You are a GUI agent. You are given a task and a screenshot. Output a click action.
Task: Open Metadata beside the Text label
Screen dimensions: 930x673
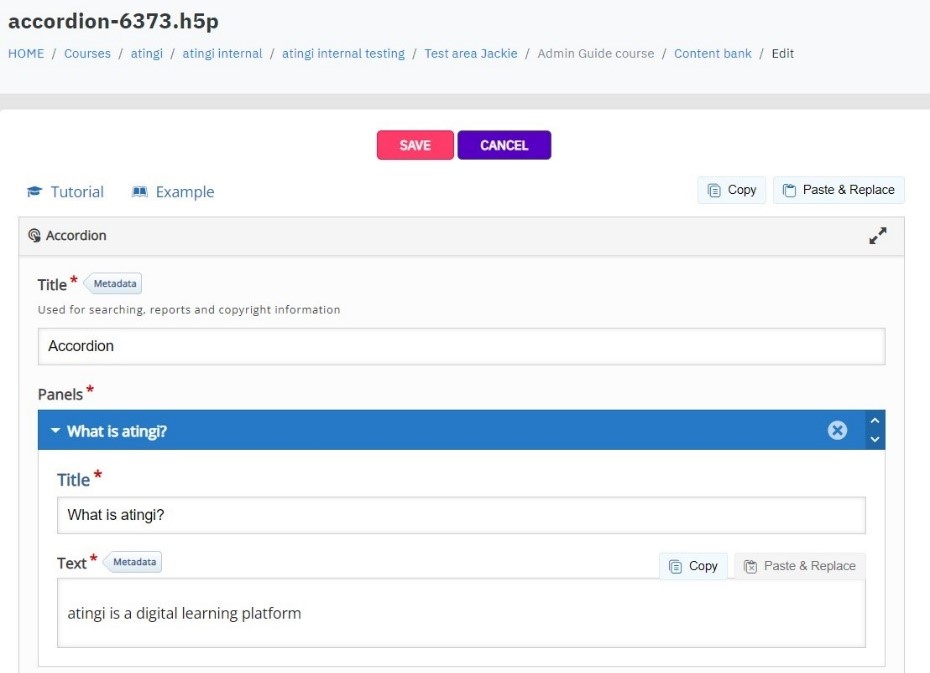tap(133, 562)
